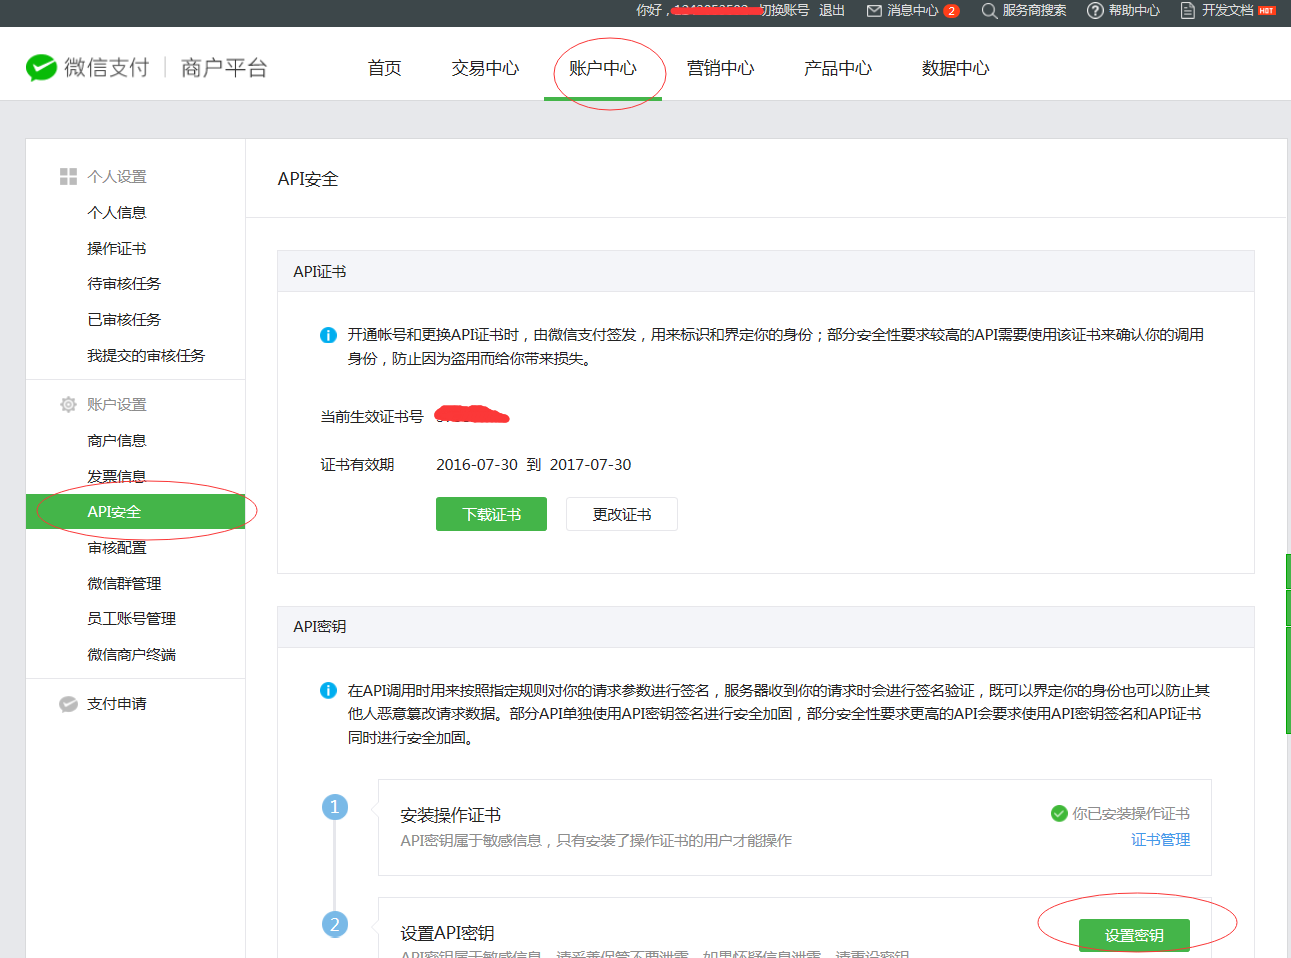Click the unread count badge on 消息中心
The height and width of the screenshot is (958, 1291).
tap(951, 11)
